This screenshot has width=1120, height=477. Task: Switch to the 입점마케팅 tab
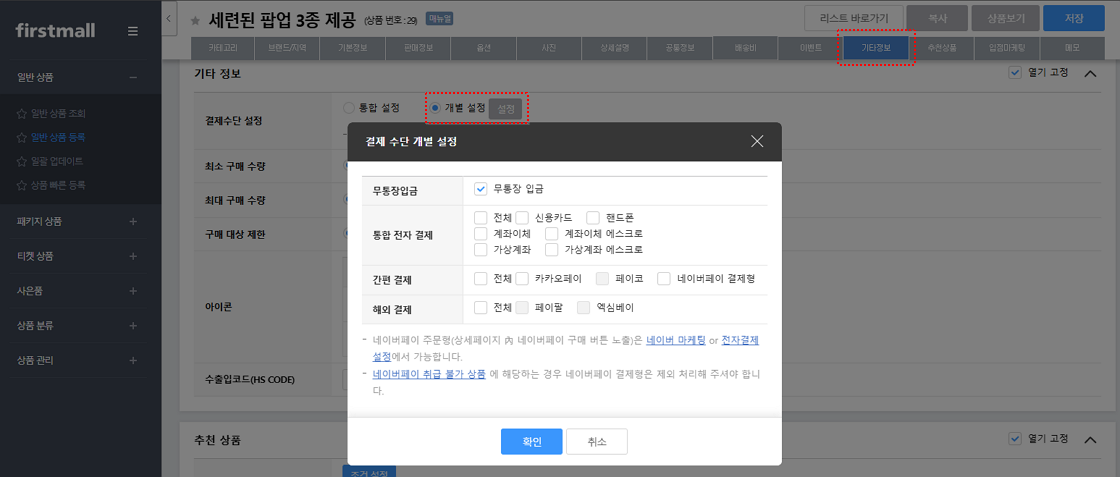1006,49
